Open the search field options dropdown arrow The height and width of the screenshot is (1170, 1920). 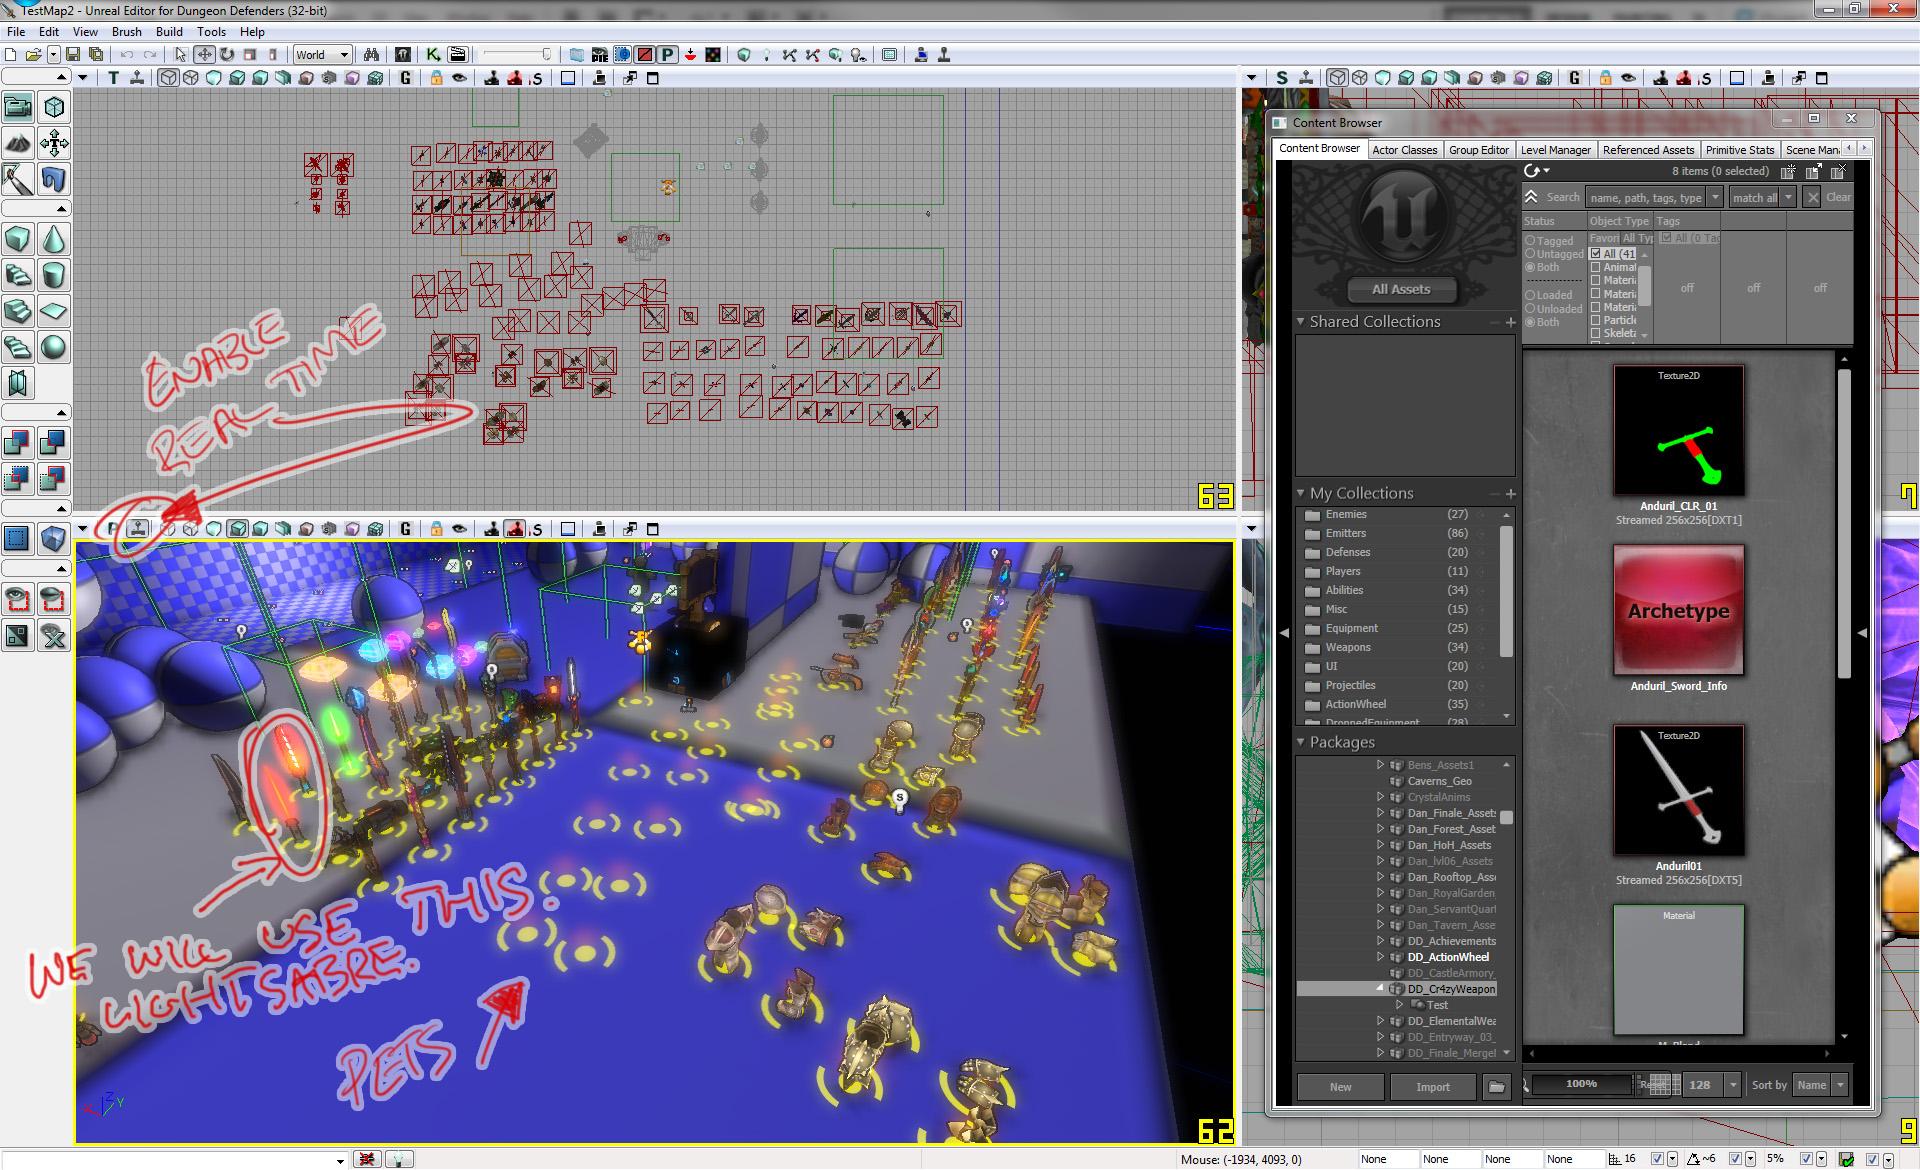pos(1714,198)
